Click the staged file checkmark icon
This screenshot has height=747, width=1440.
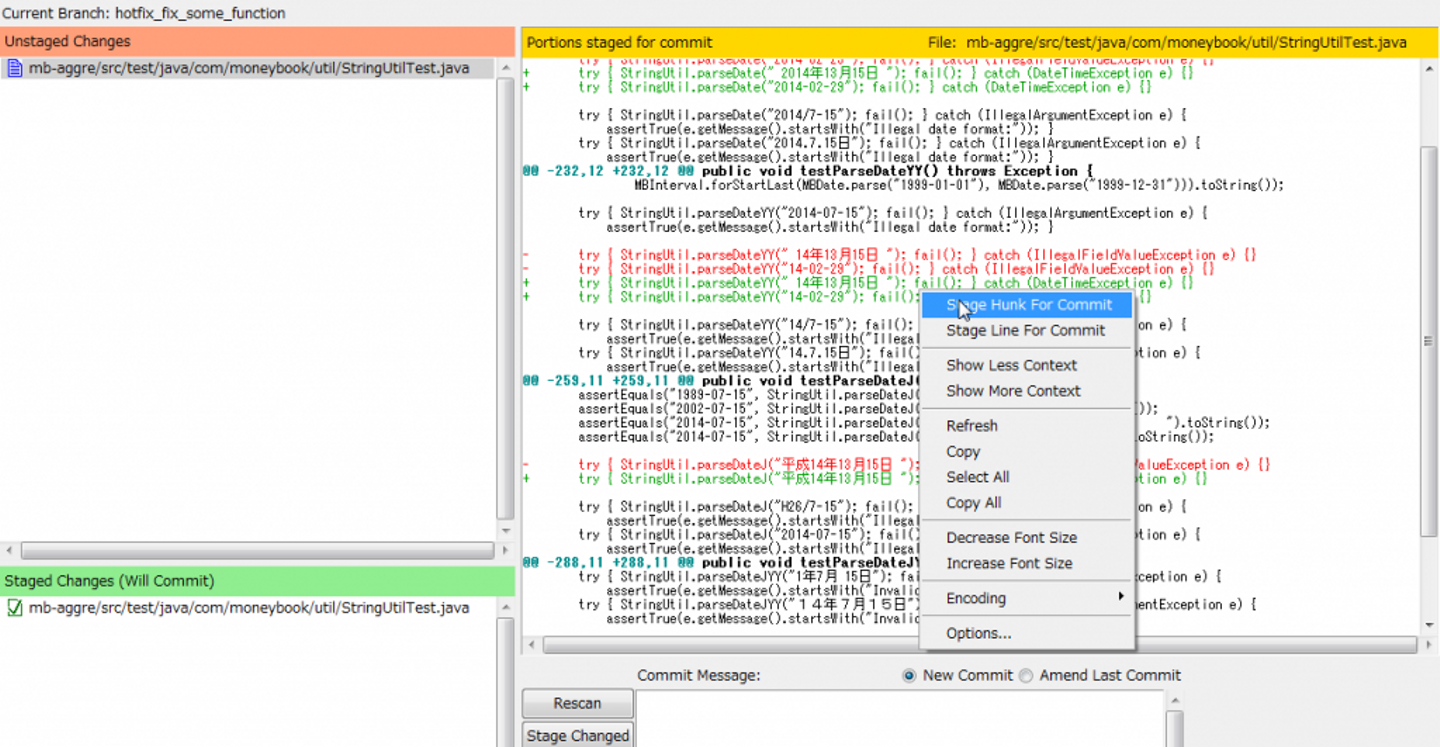[15, 608]
